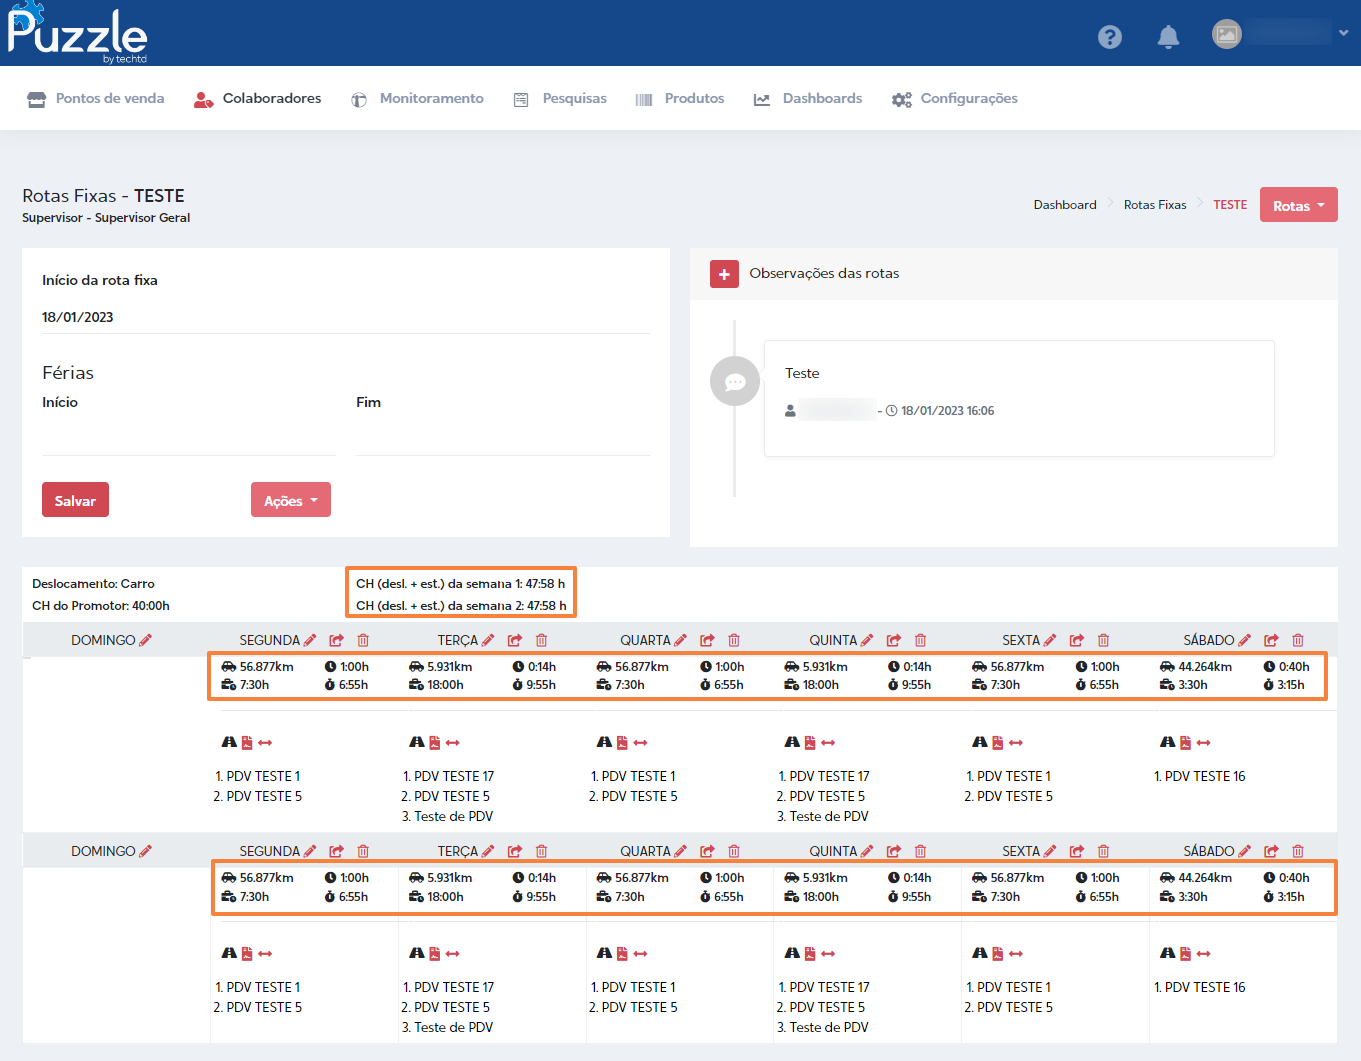Click the Puzzle logo
This screenshot has height=1061, width=1361.
pyautogui.click(x=77, y=33)
